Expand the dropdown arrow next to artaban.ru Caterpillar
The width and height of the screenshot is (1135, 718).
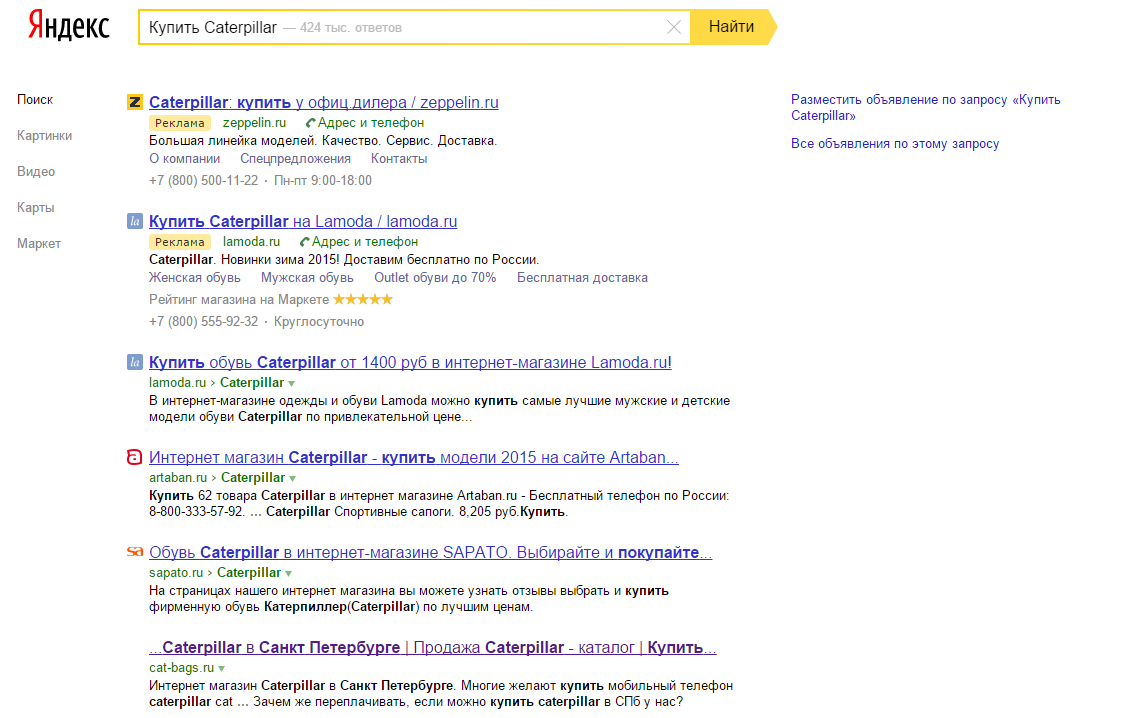(x=292, y=478)
